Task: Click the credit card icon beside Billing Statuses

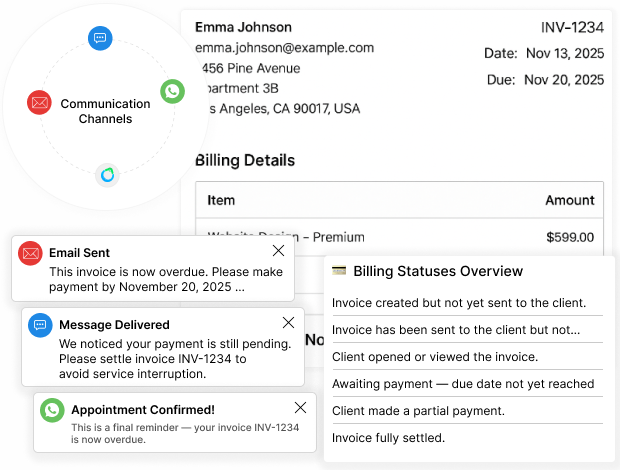Action: click(x=339, y=271)
